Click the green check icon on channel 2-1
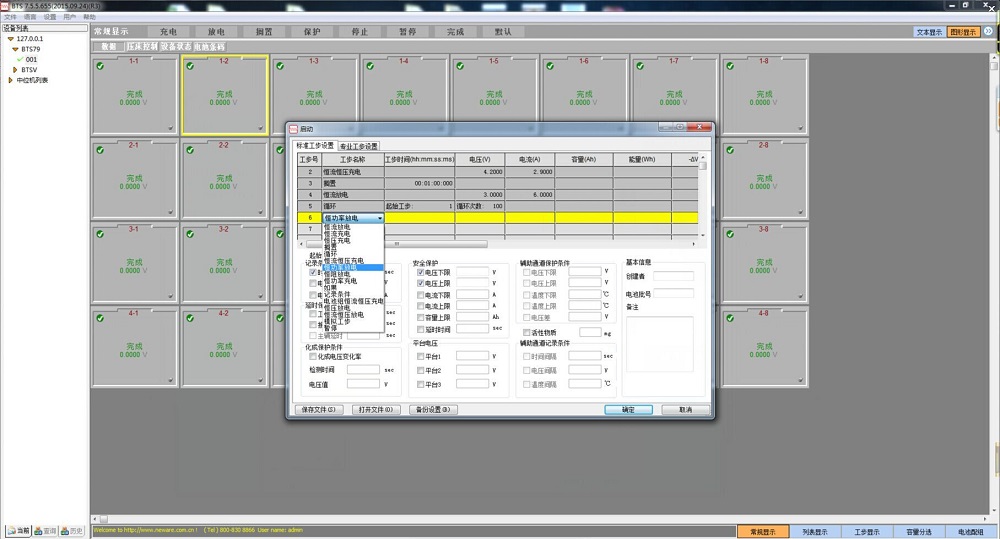The image size is (1000, 539). 99,150
